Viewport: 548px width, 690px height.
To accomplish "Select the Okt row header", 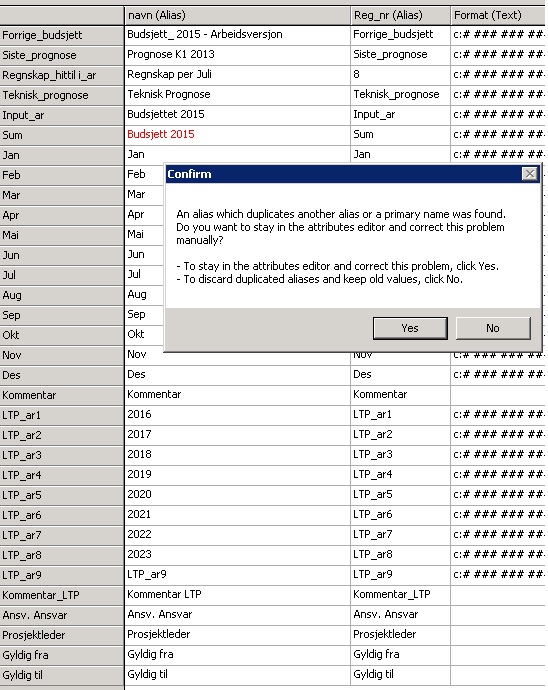I will coord(62,335).
